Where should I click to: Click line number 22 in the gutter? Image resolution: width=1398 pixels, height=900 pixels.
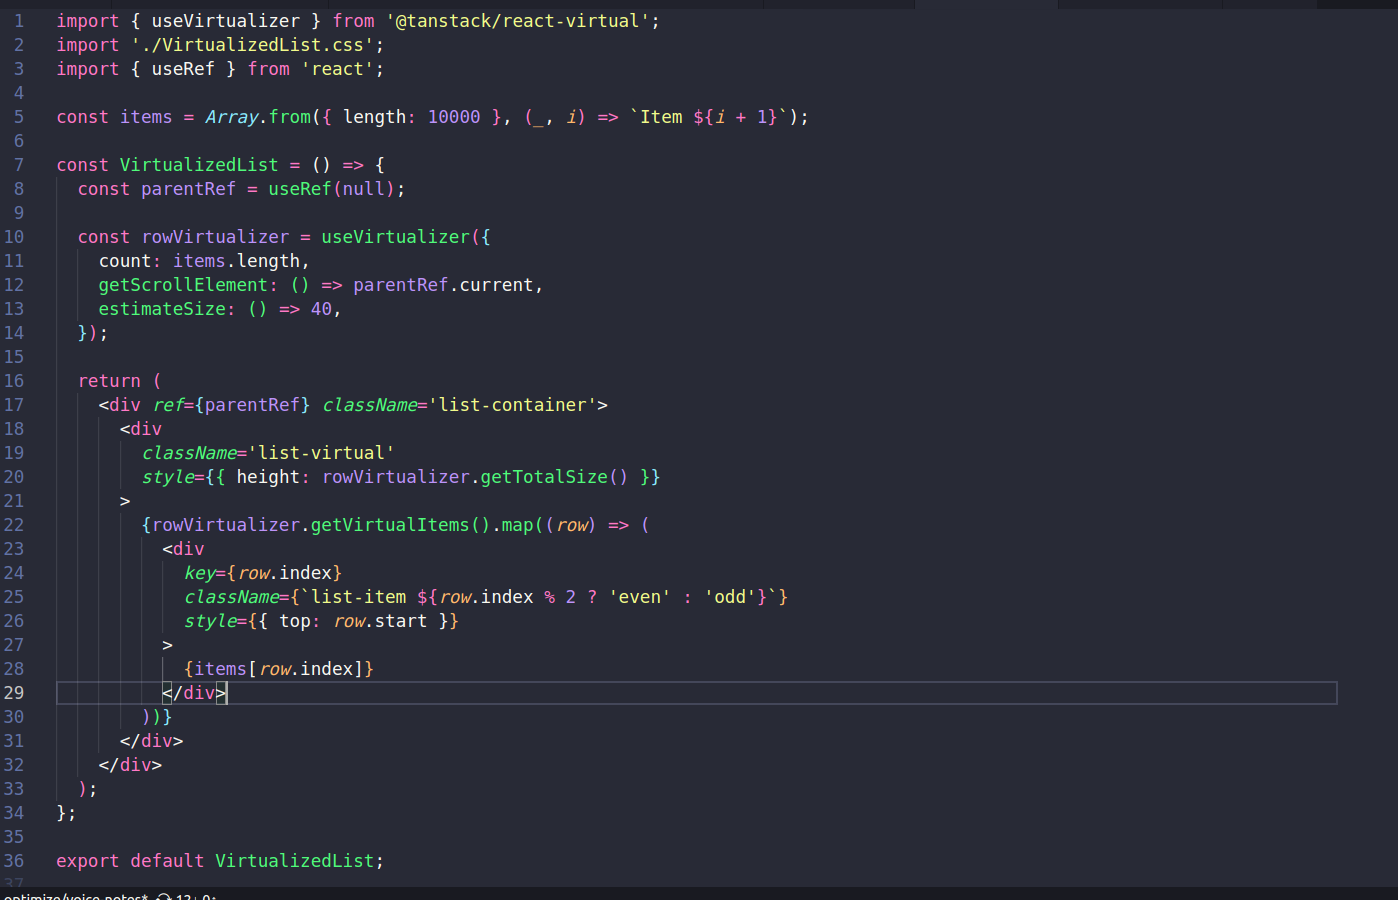[x=14, y=525]
